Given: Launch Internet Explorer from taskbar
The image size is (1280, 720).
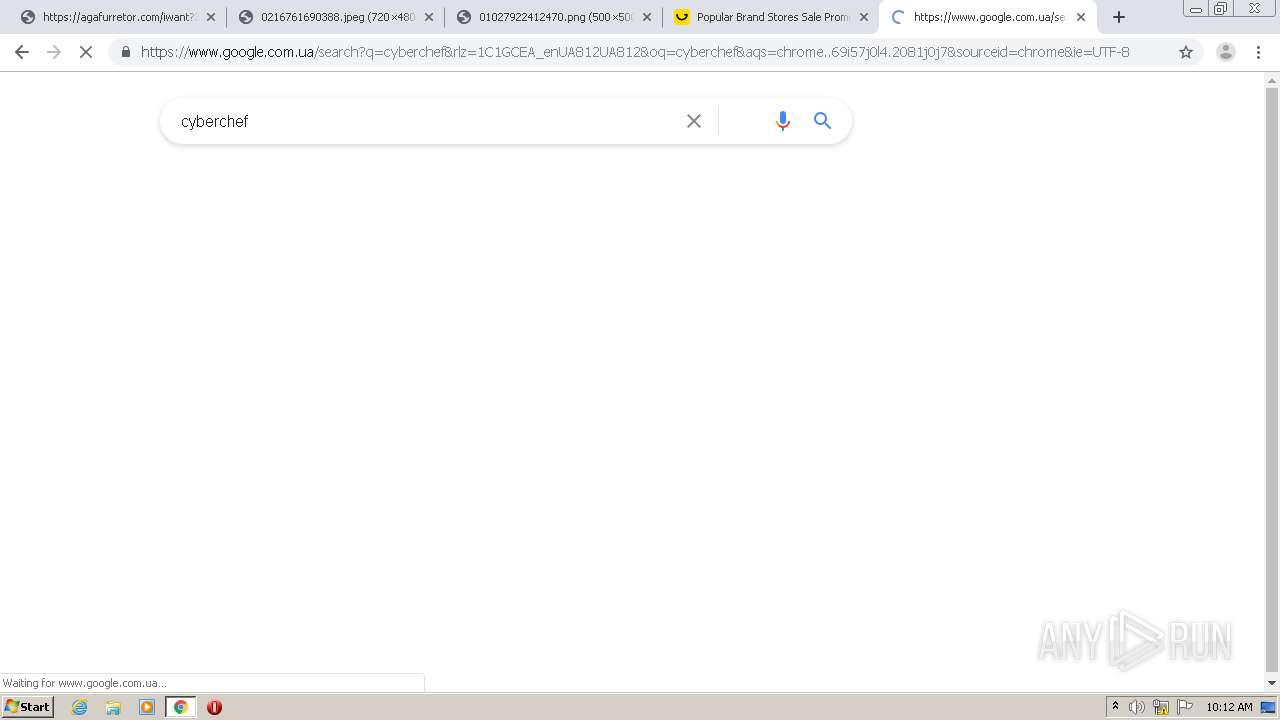Looking at the screenshot, I should (80, 707).
